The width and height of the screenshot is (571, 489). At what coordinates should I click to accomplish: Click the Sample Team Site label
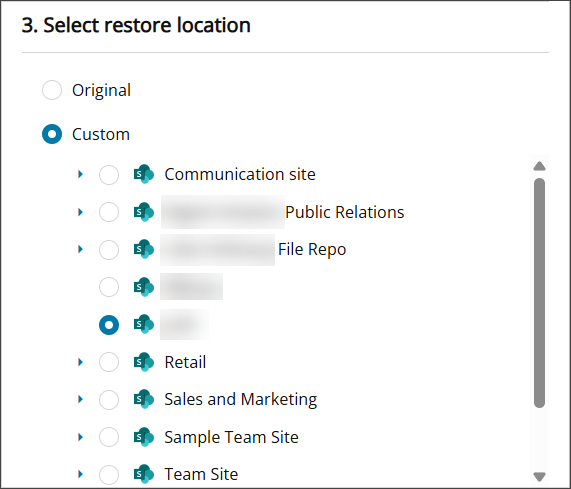[x=231, y=437]
